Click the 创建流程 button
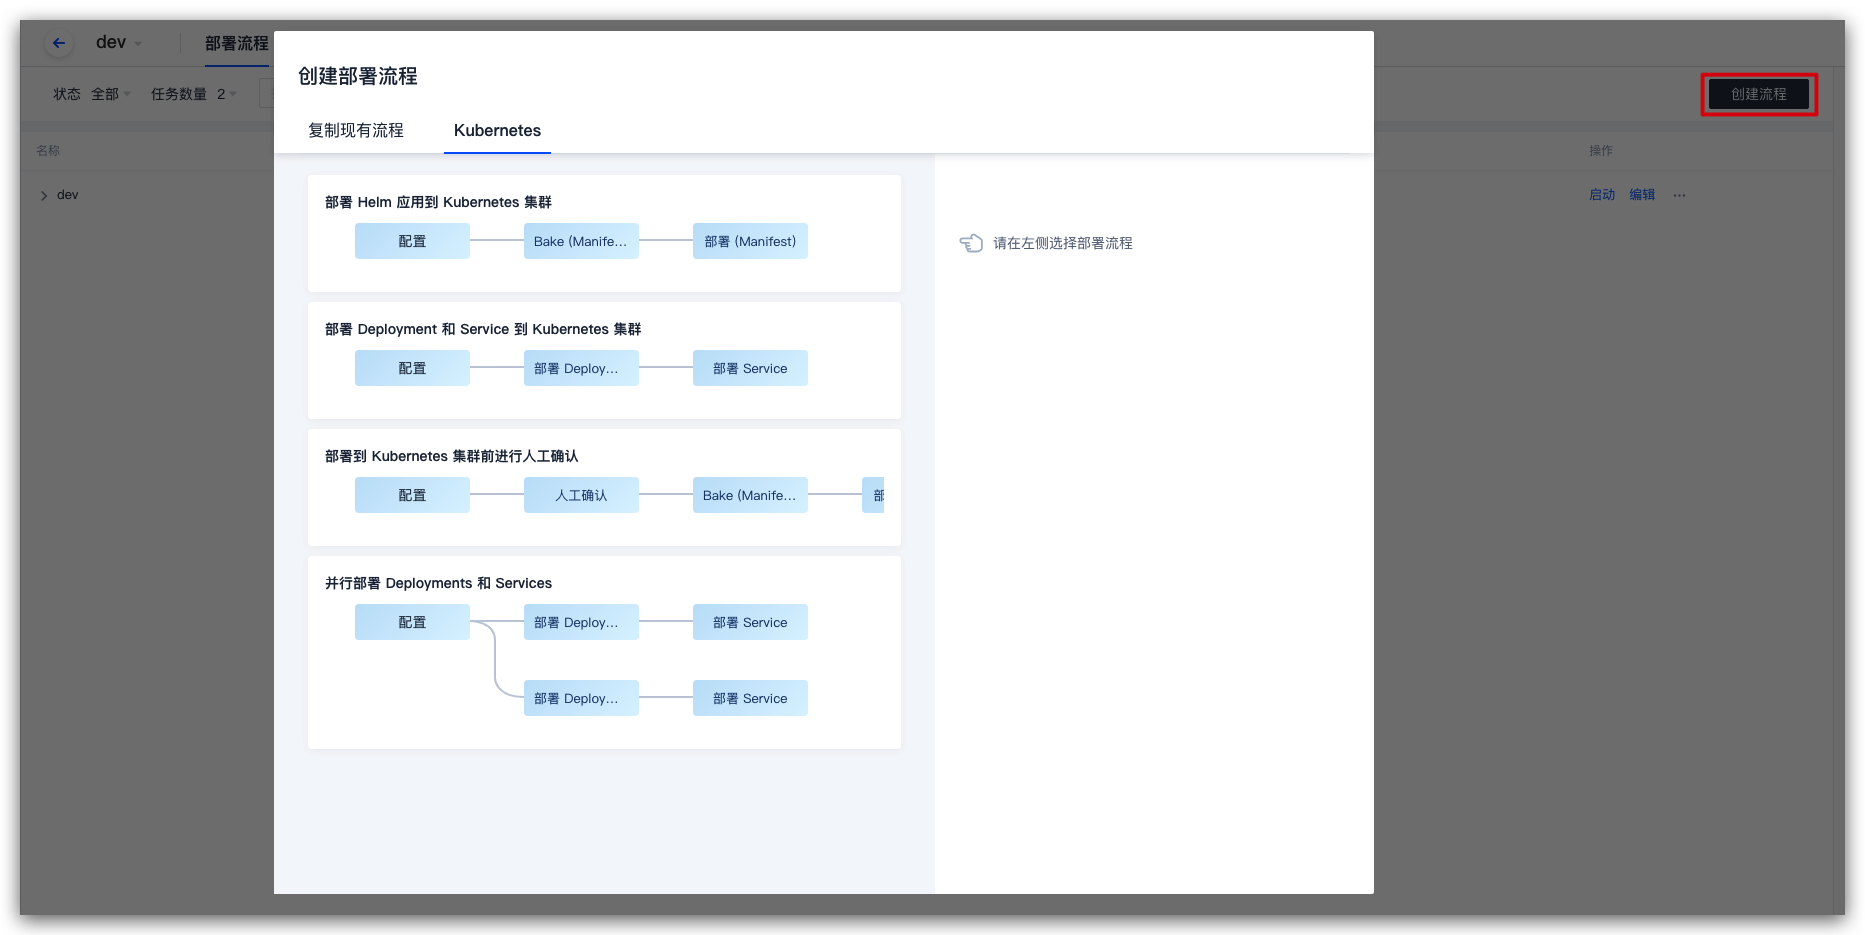The width and height of the screenshot is (1865, 935). click(x=1758, y=94)
